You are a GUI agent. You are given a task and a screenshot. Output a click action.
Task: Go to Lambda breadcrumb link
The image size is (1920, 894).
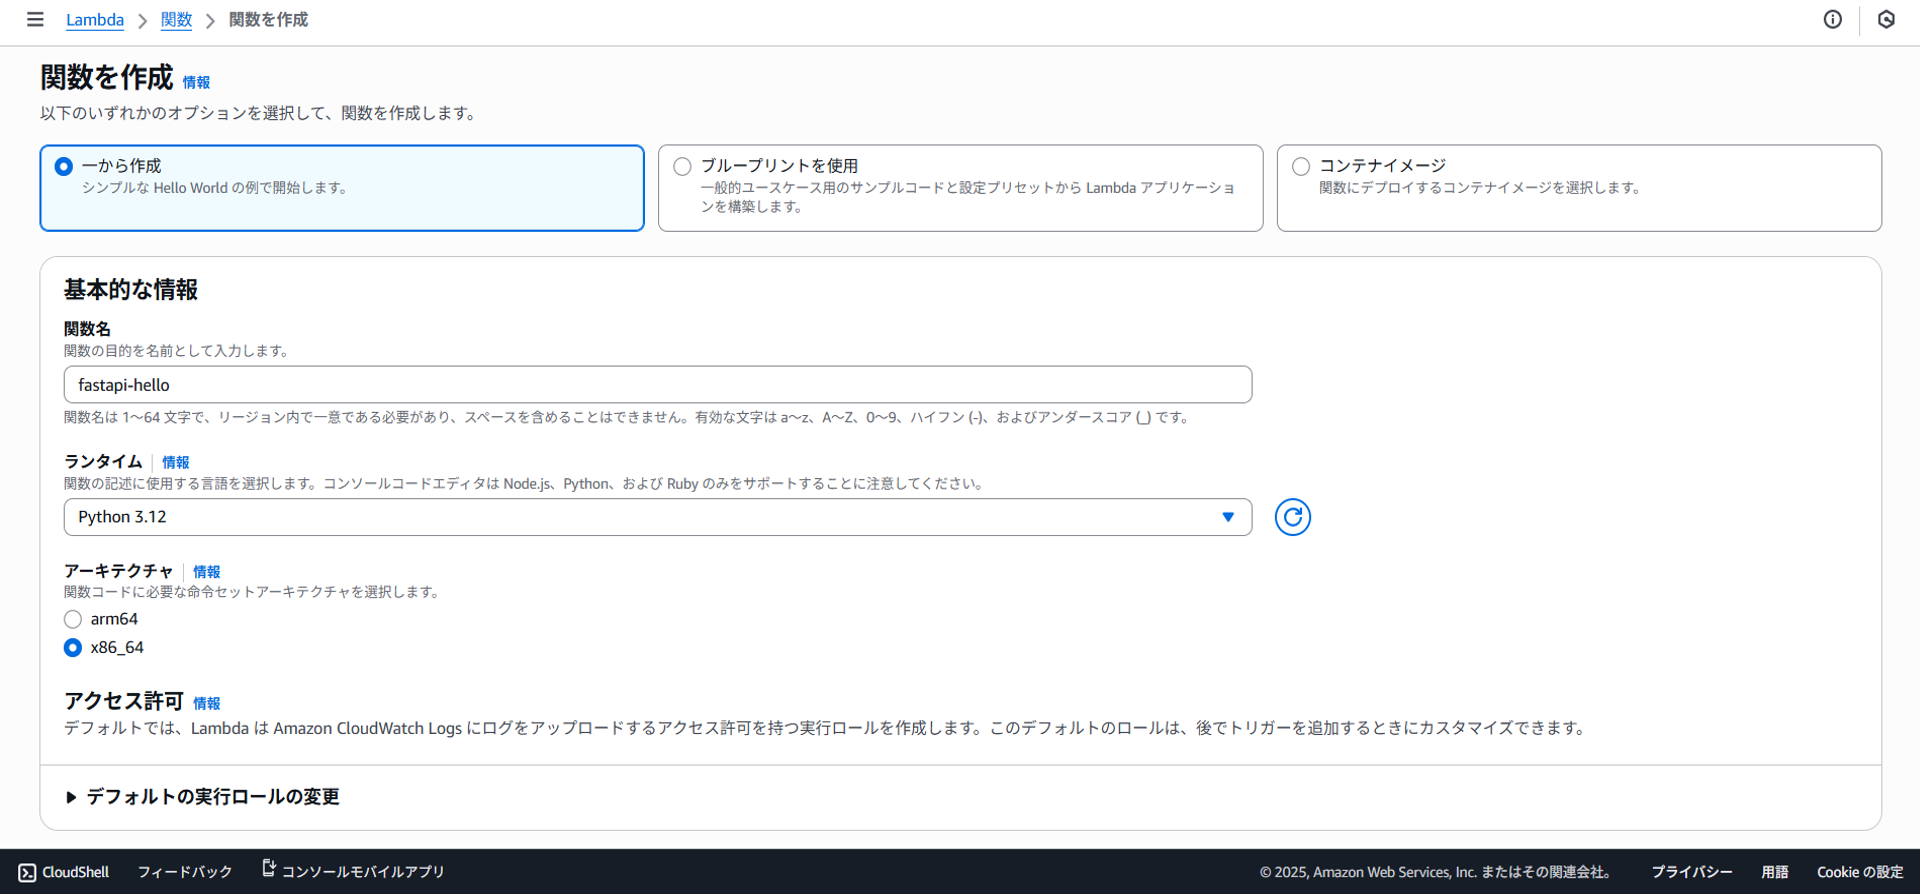[95, 20]
